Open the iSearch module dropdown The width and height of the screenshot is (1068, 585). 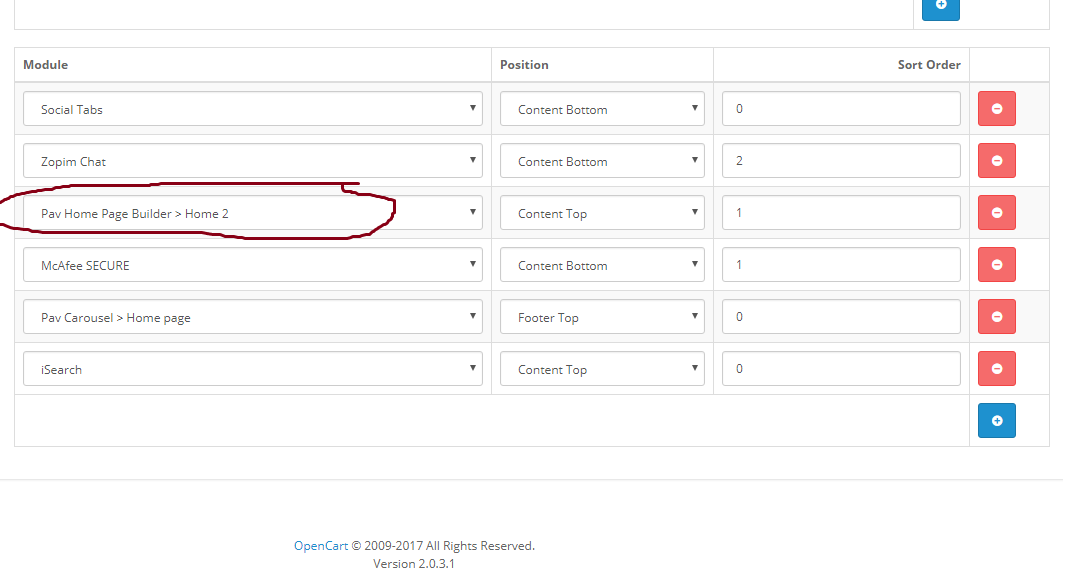(253, 368)
